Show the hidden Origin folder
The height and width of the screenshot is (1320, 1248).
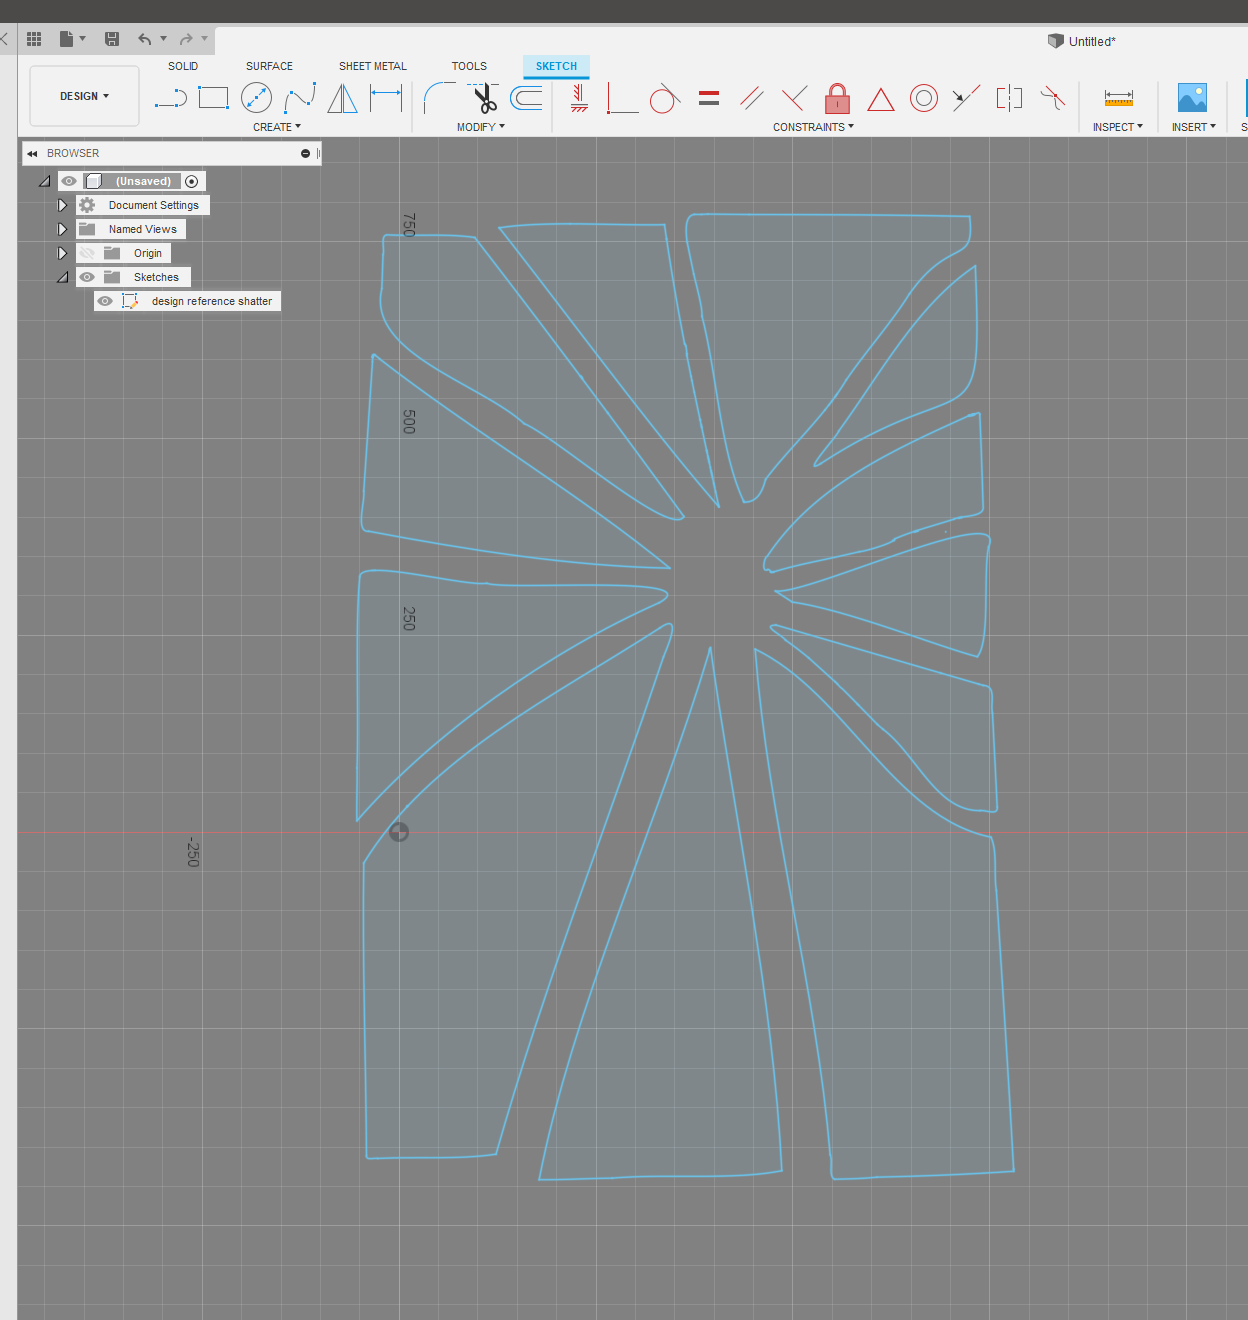point(87,253)
